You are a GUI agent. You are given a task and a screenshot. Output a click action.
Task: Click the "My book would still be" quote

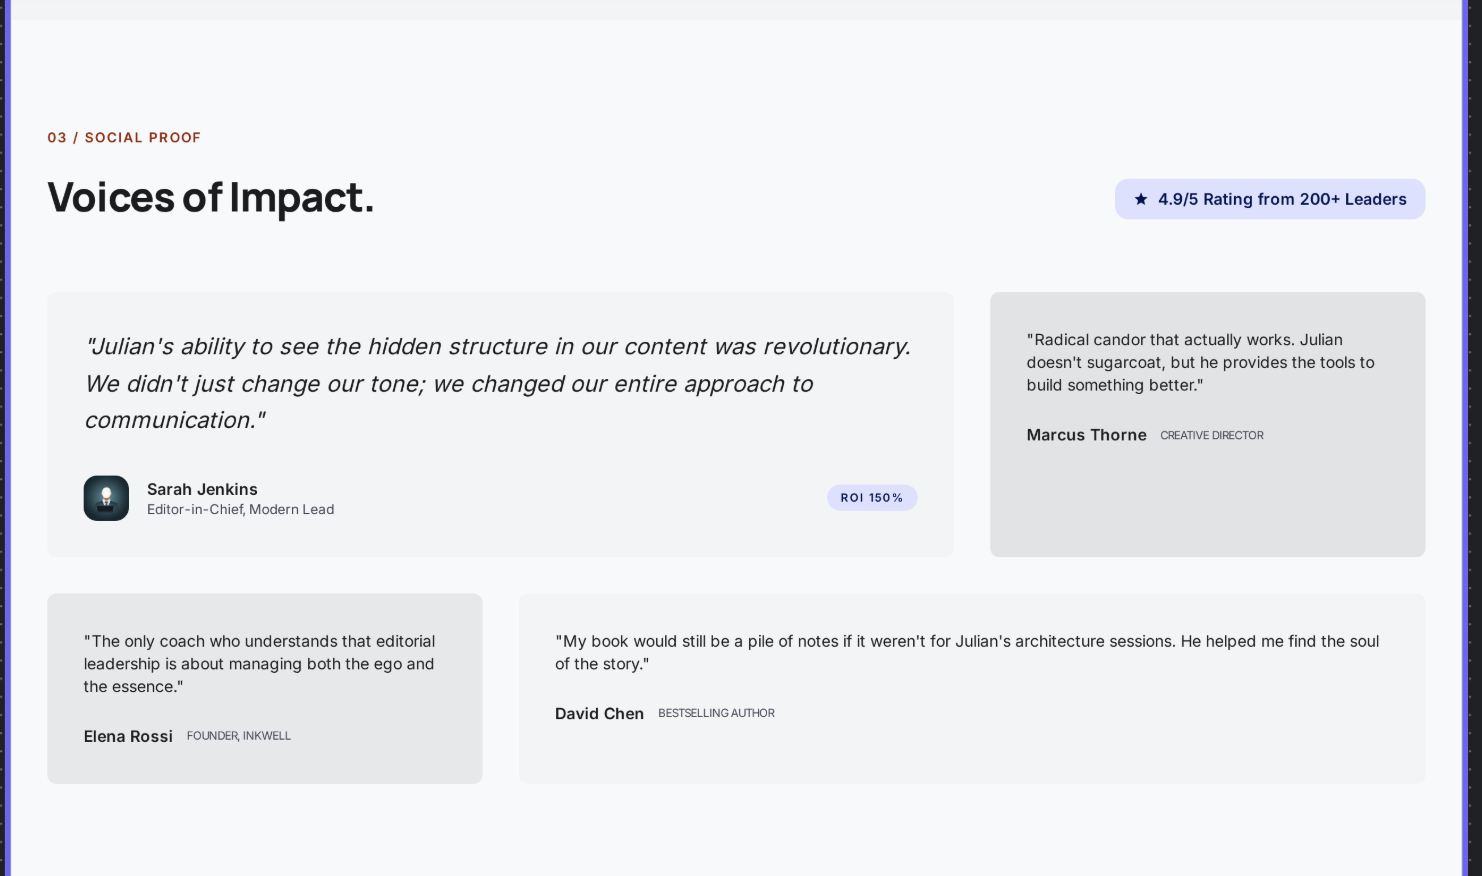pyautogui.click(x=966, y=652)
